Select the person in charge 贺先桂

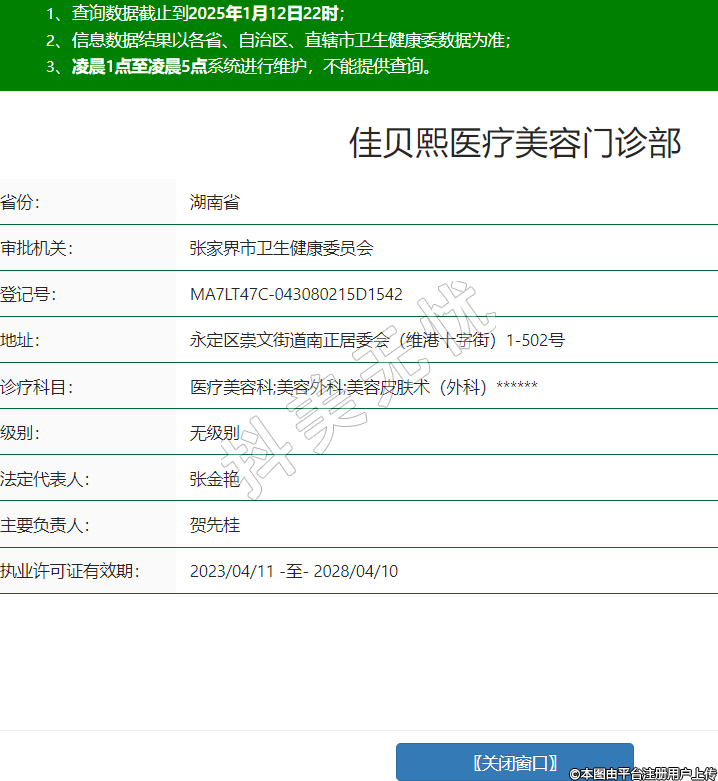tap(215, 525)
